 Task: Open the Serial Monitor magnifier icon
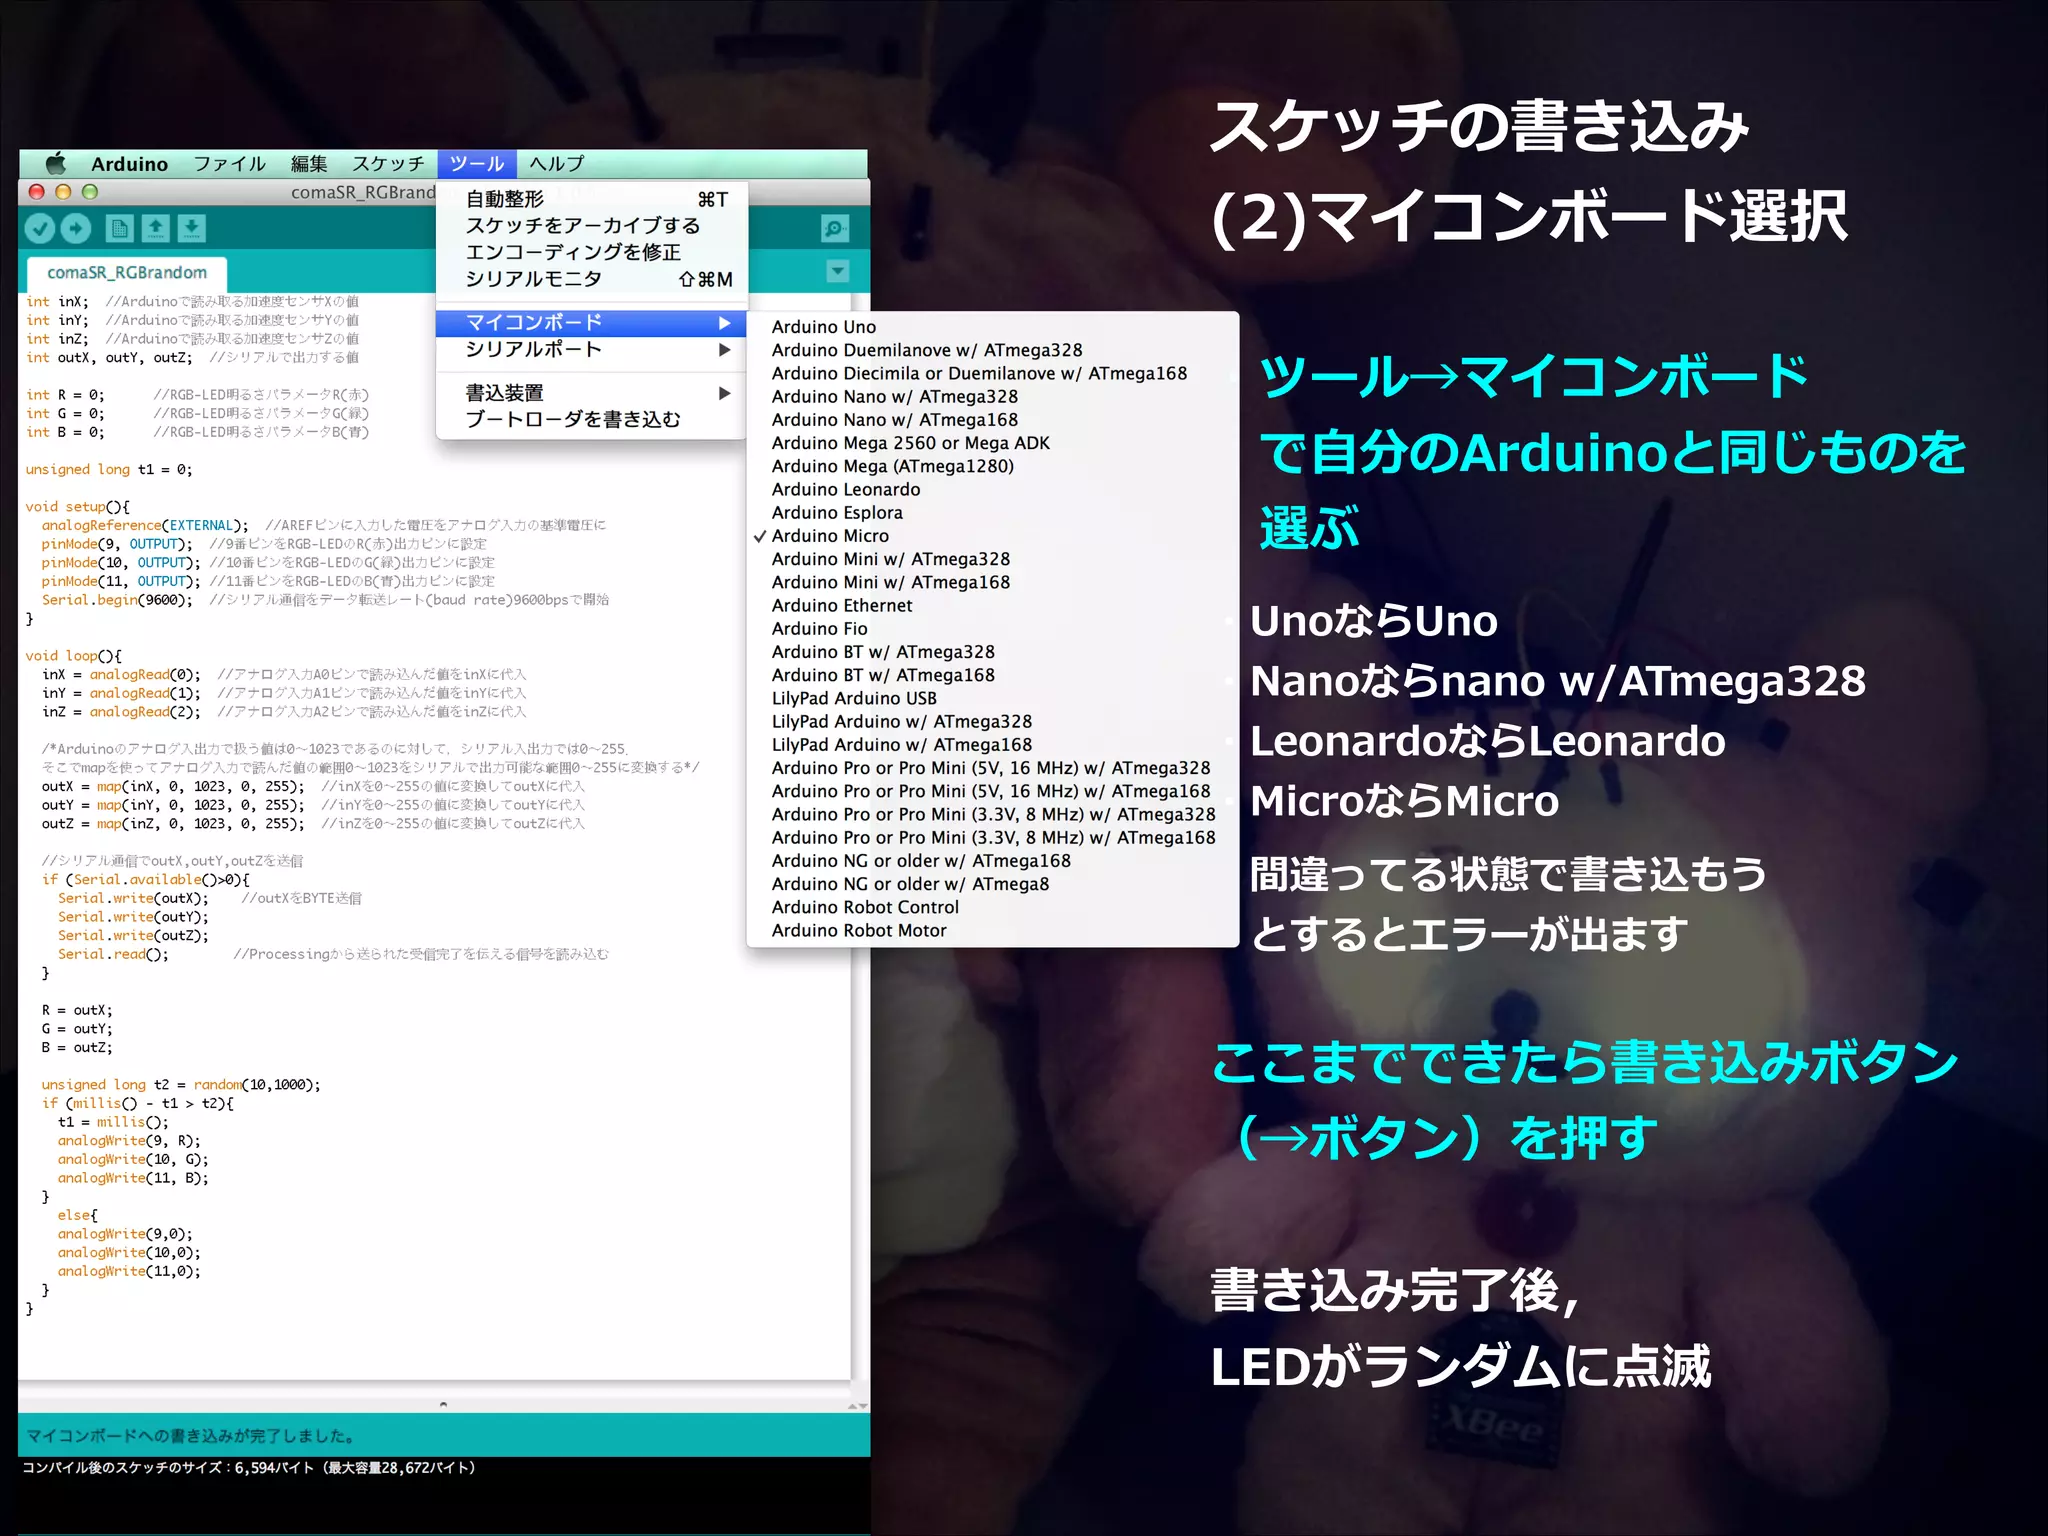pyautogui.click(x=835, y=229)
